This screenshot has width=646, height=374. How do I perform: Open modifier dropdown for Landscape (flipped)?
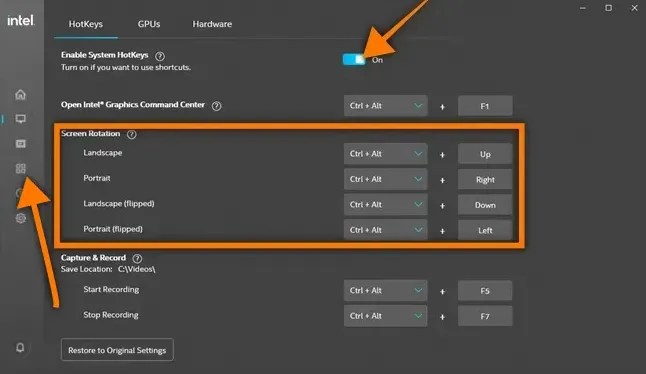click(x=386, y=205)
